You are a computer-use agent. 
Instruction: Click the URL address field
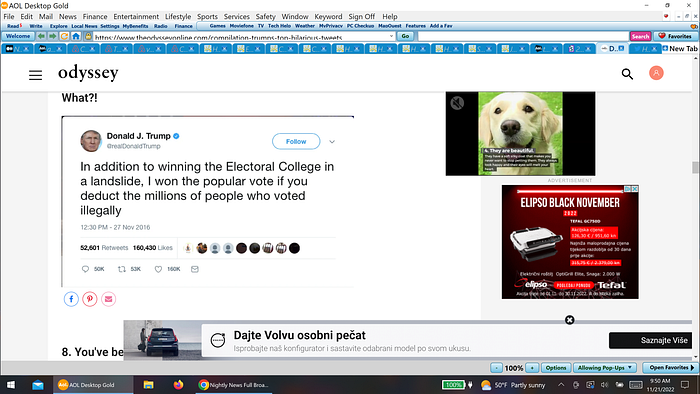[241, 37]
